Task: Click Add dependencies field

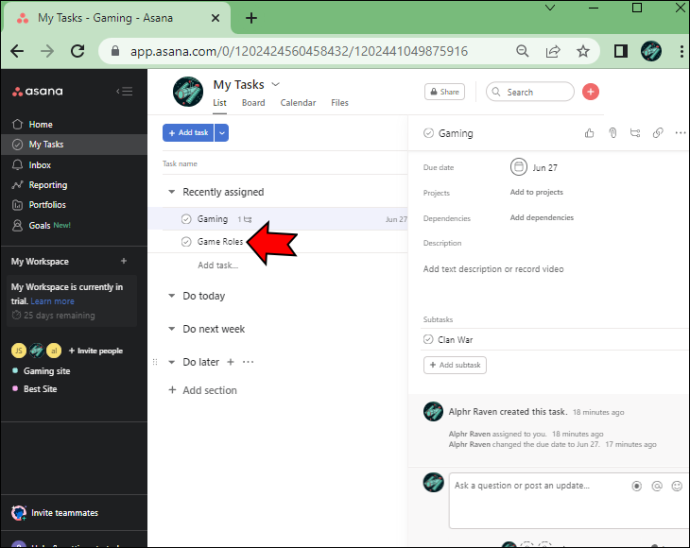Action: tap(542, 217)
